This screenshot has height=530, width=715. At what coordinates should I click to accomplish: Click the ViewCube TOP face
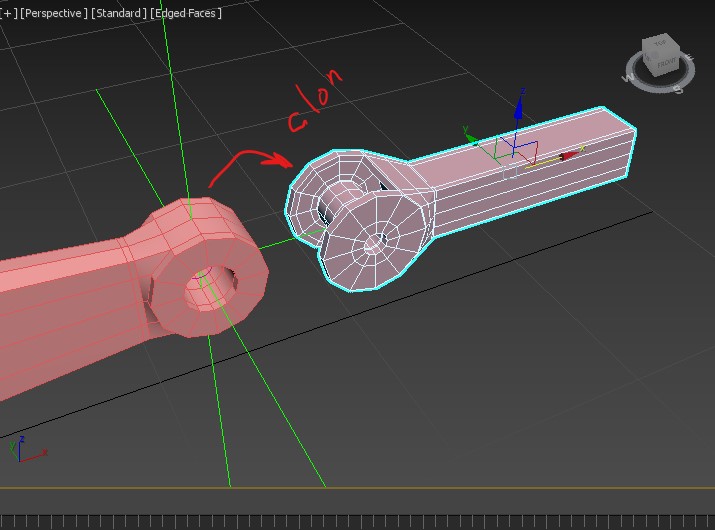[660, 44]
